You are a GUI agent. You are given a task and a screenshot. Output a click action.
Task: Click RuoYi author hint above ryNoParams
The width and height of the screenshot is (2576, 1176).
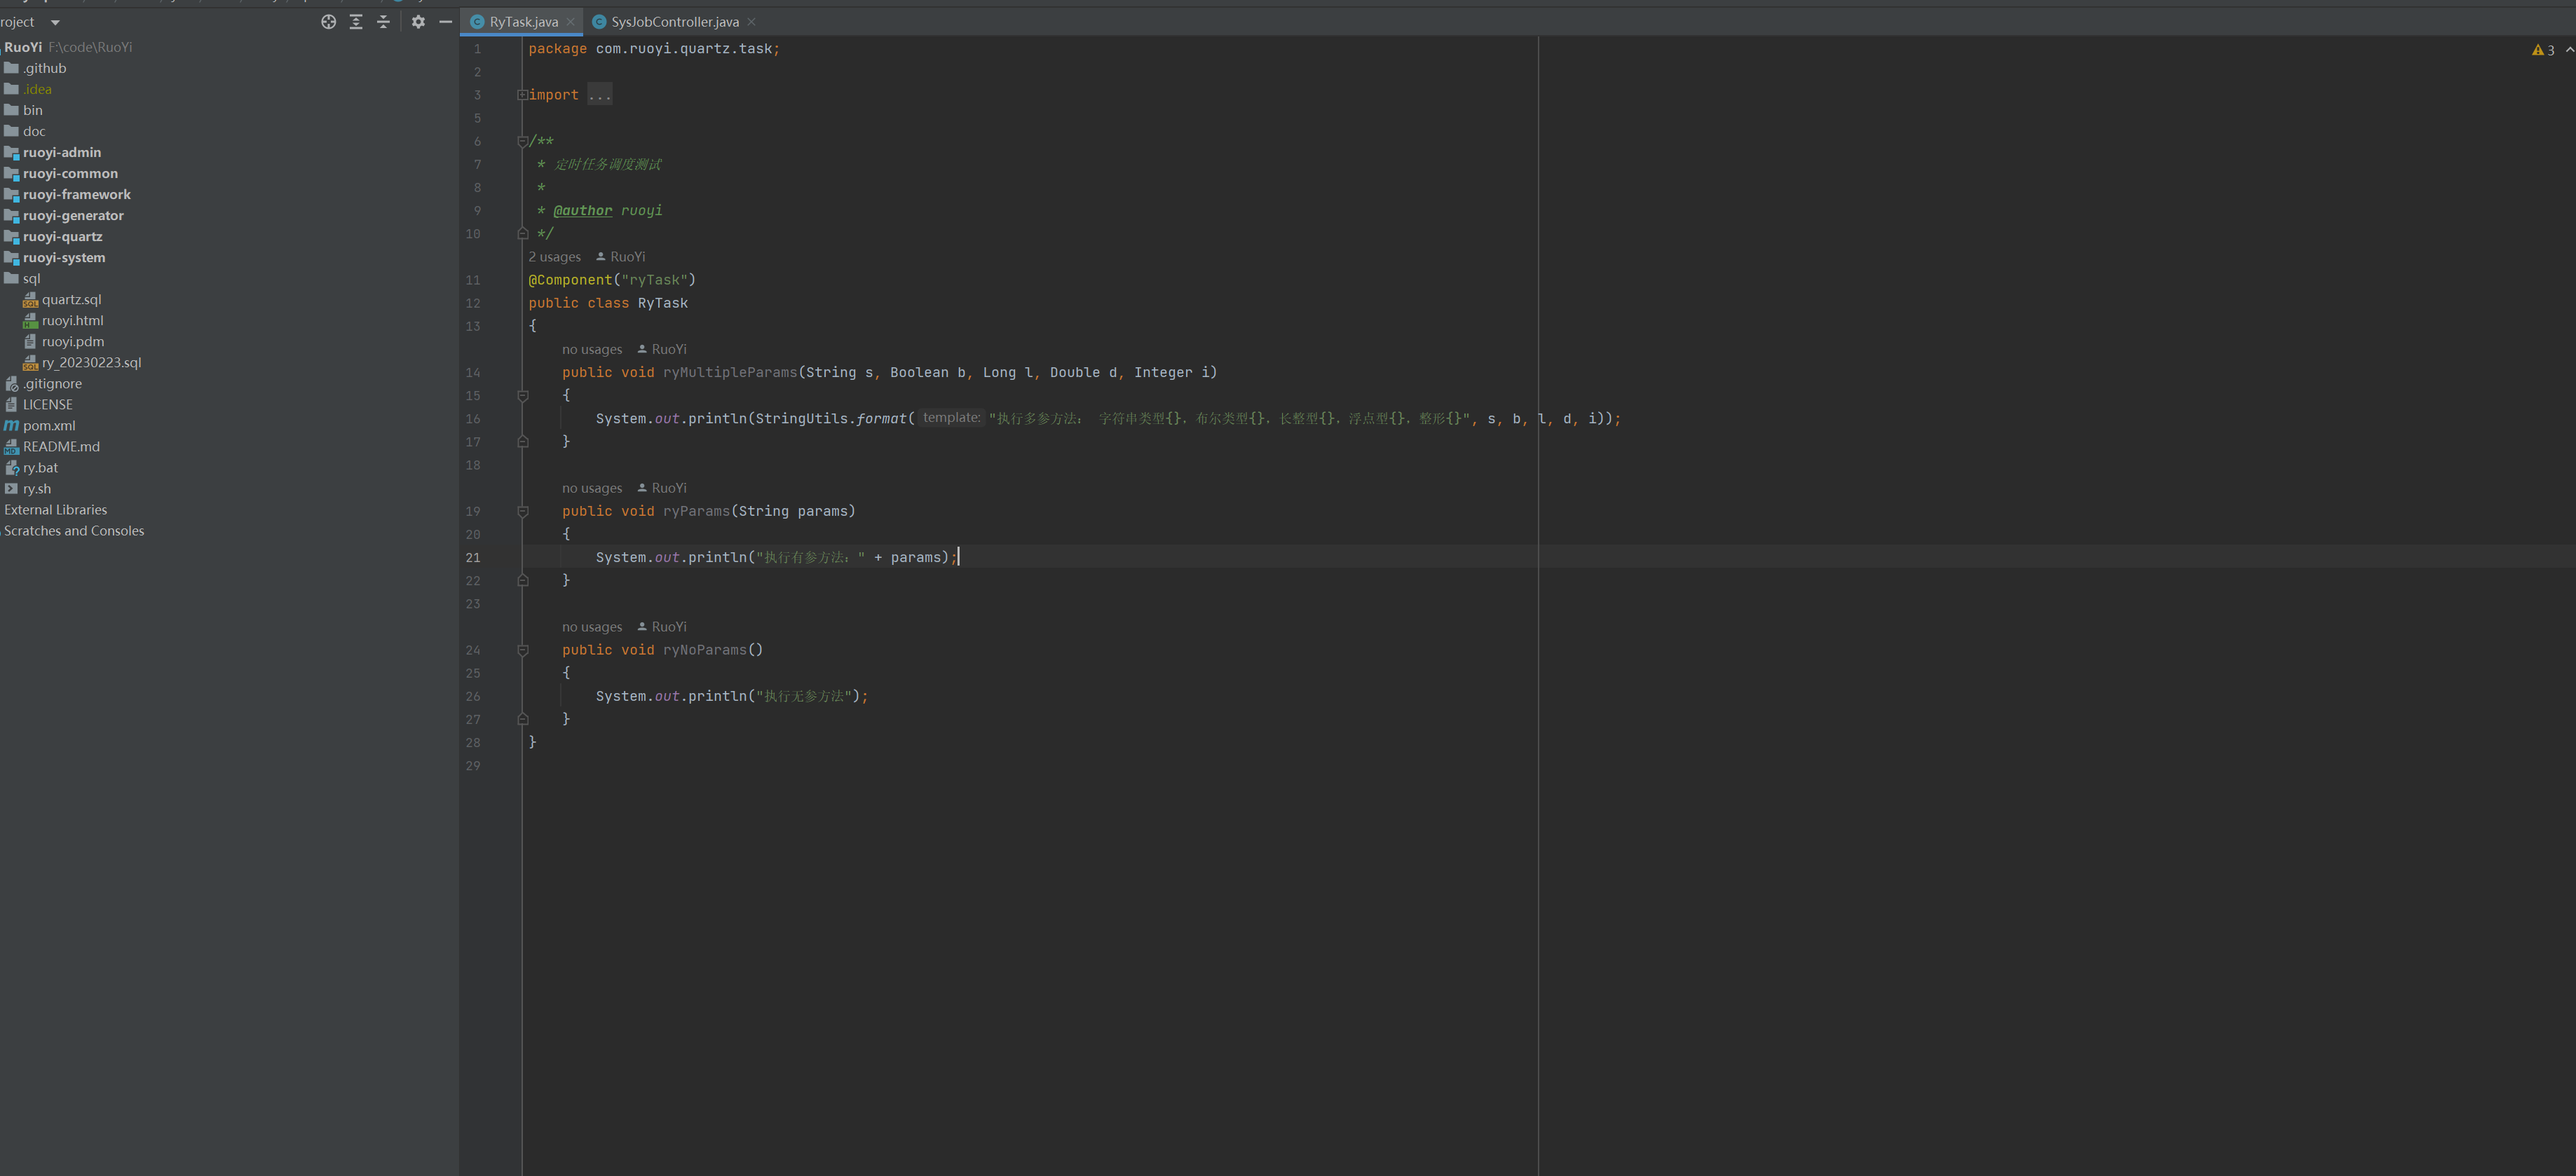[x=662, y=627]
